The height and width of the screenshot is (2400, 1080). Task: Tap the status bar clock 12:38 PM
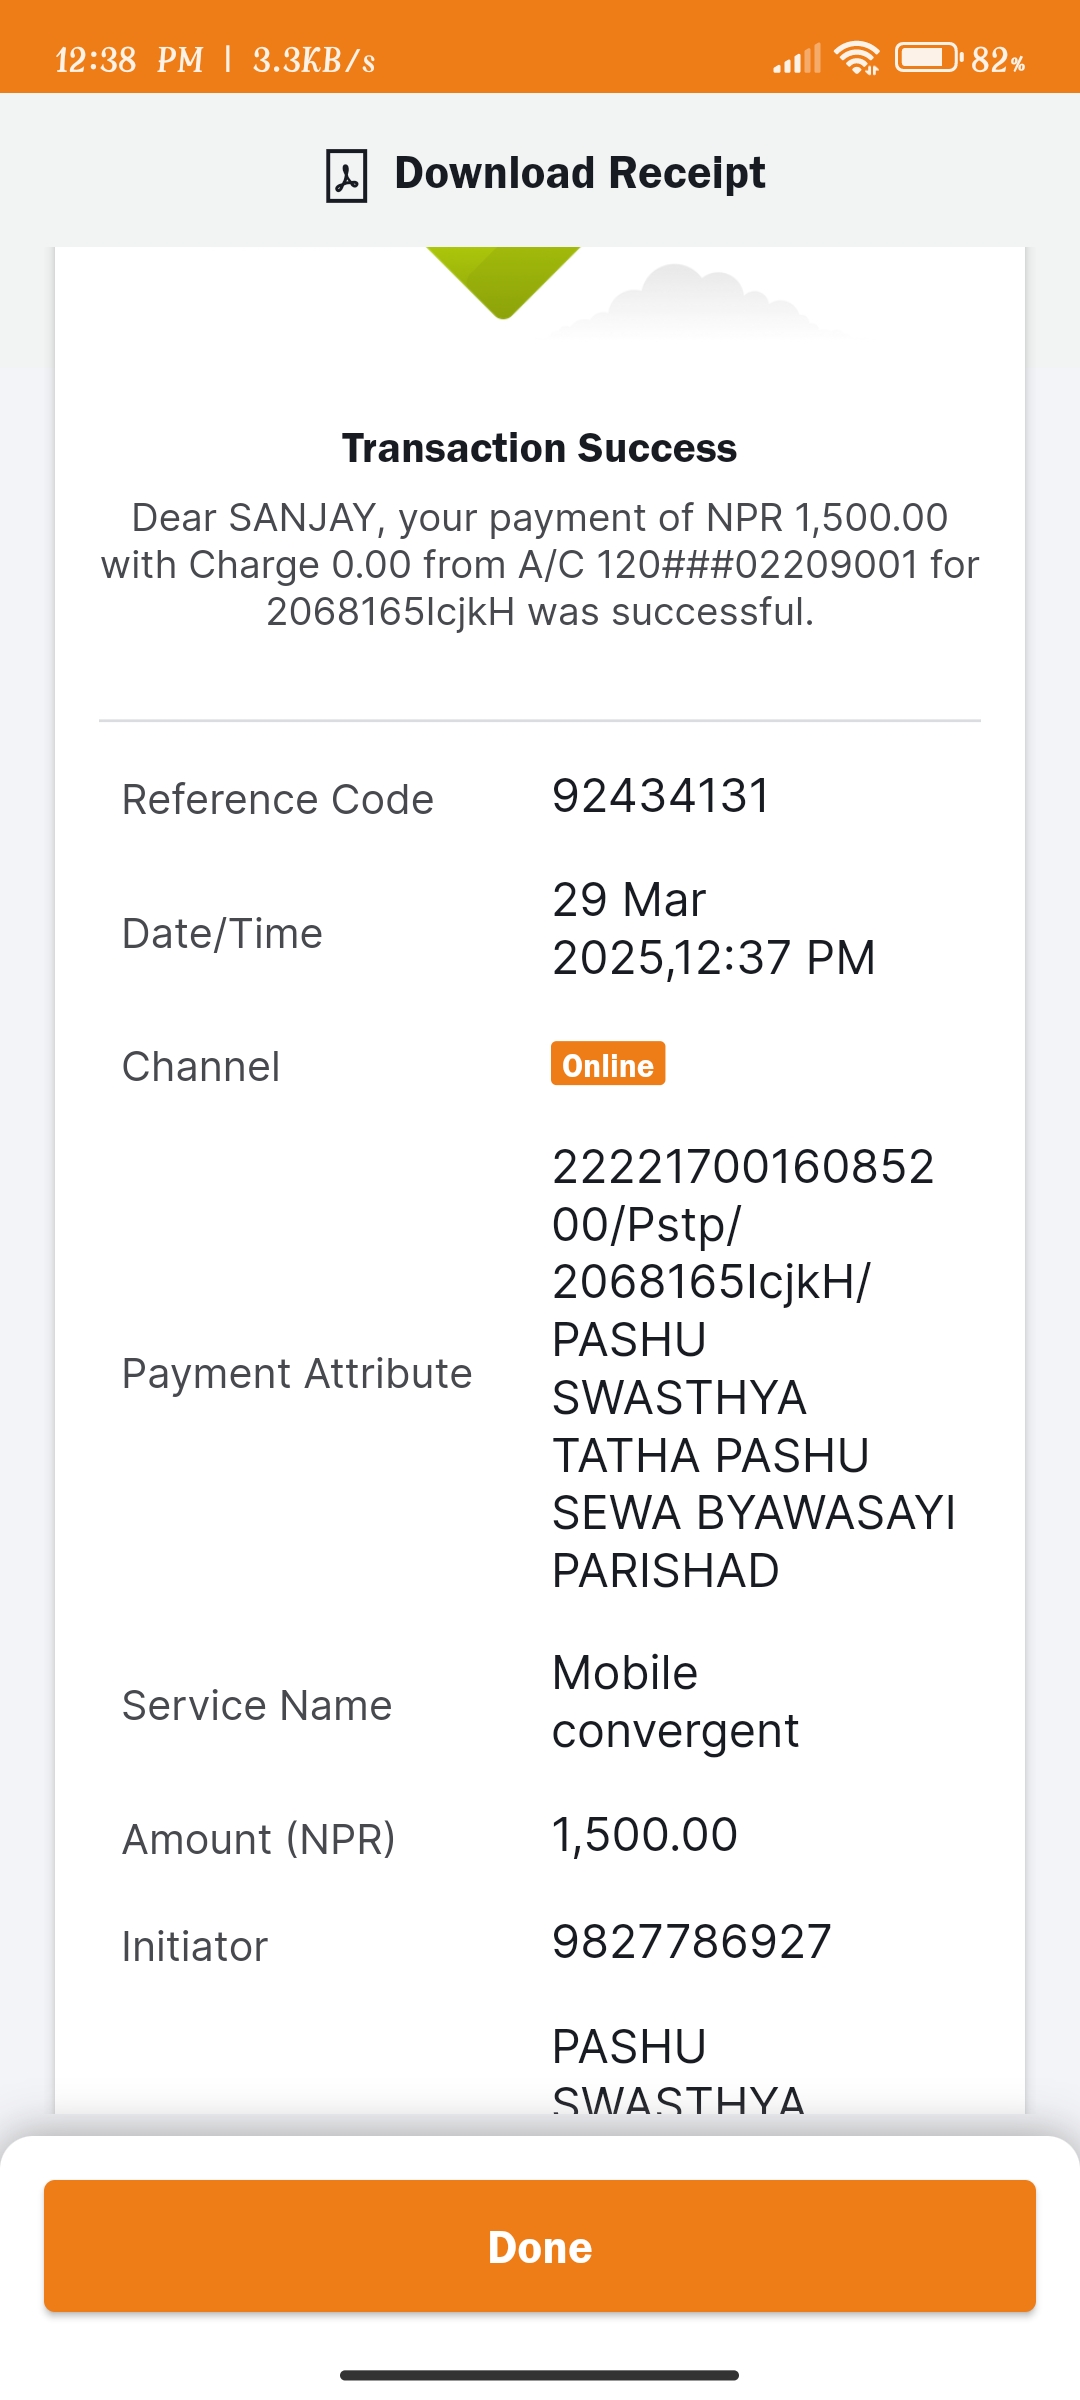129,60
